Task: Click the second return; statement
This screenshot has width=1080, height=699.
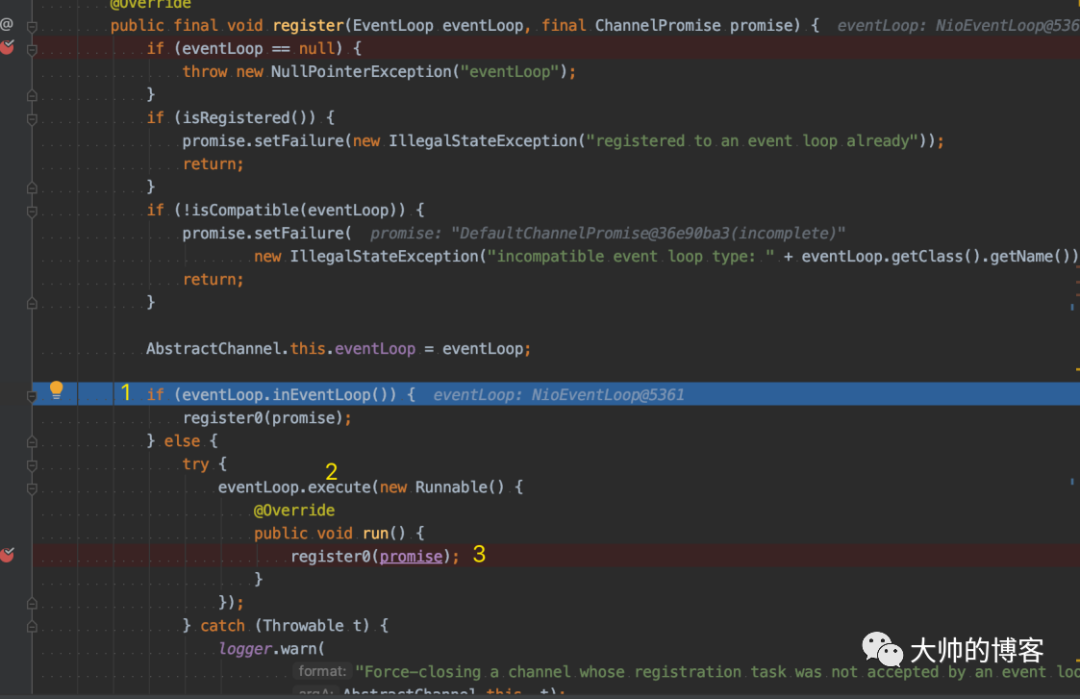Action: 213,280
